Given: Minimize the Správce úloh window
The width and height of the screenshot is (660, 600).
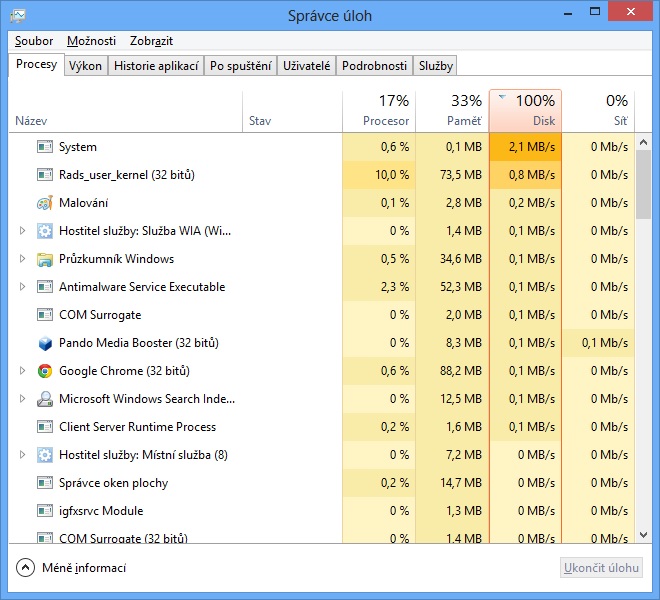Looking at the screenshot, I should (568, 13).
